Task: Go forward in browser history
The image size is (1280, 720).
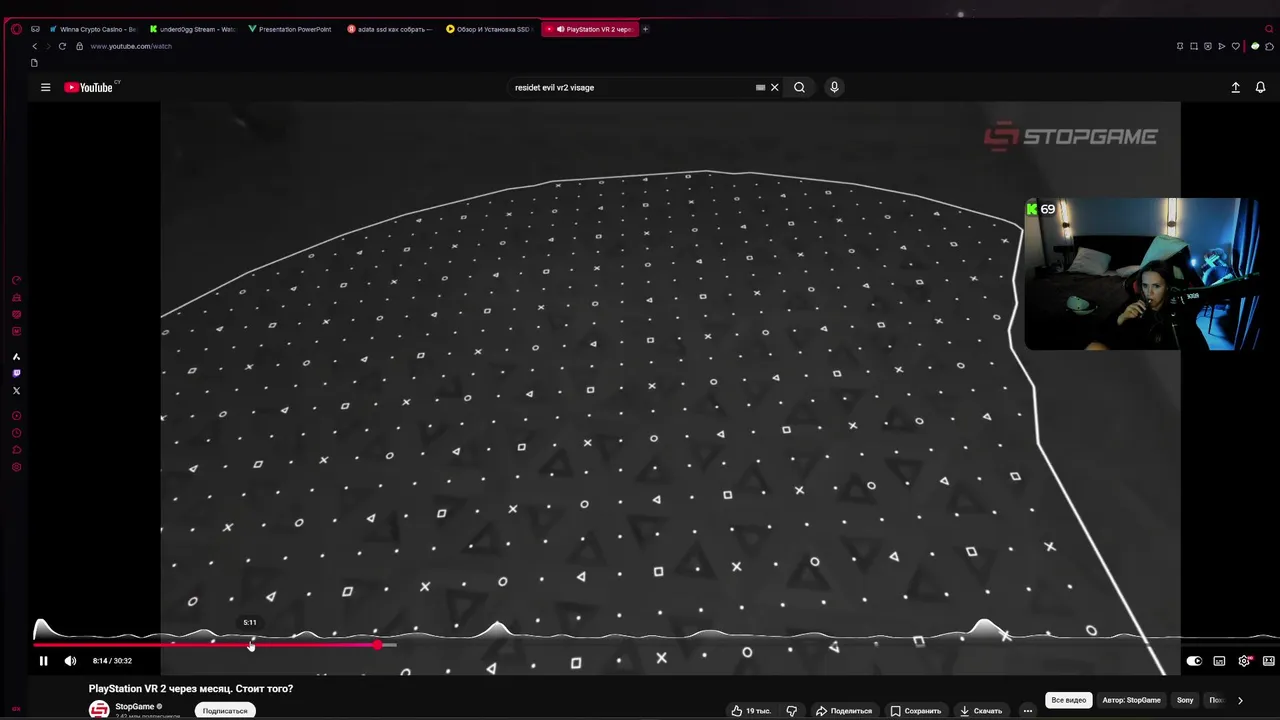Action: tap(47, 46)
